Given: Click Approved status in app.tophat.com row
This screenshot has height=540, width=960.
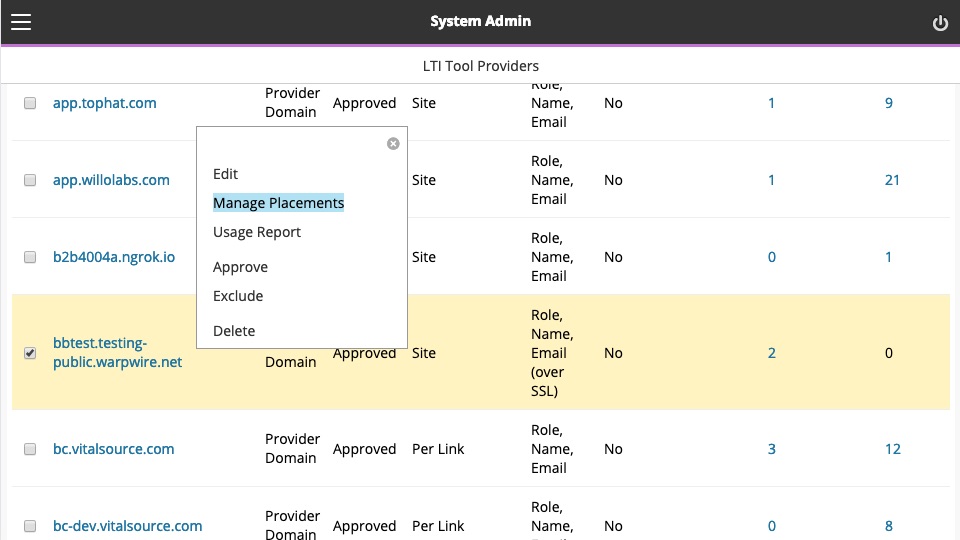Looking at the screenshot, I should coord(364,103).
